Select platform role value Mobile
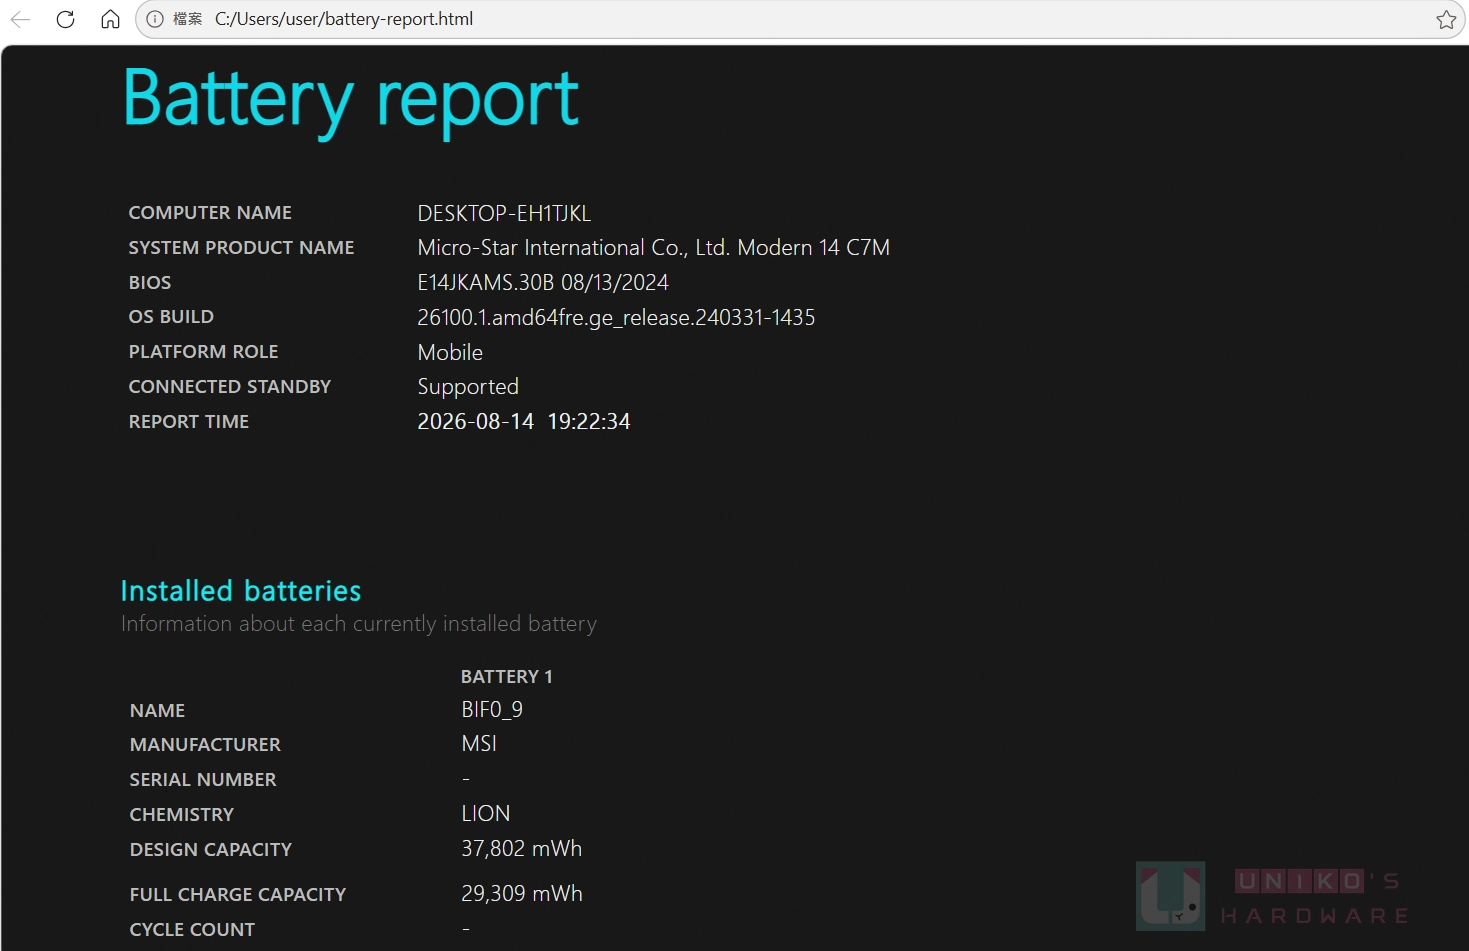The width and height of the screenshot is (1469, 951). point(450,353)
